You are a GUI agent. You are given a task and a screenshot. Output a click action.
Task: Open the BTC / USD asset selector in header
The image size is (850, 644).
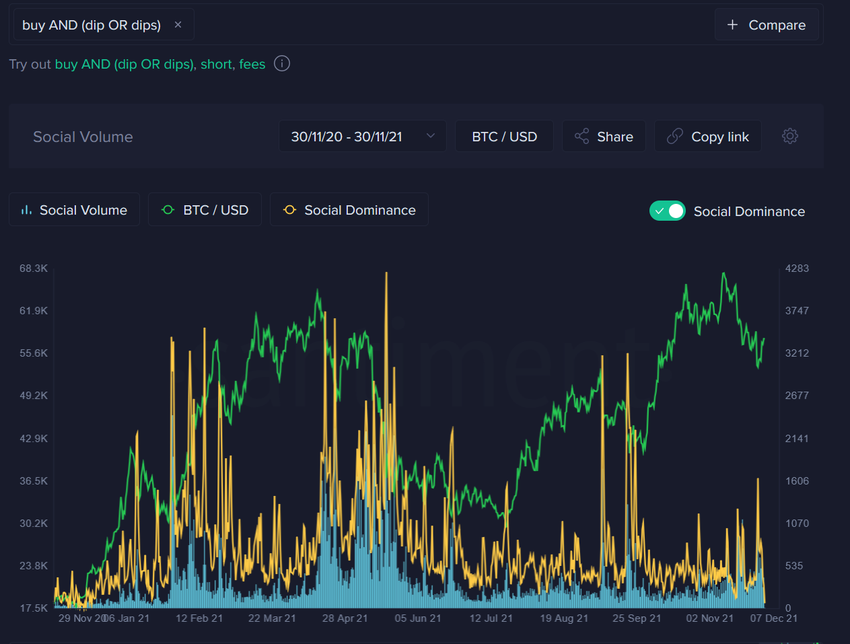[504, 136]
